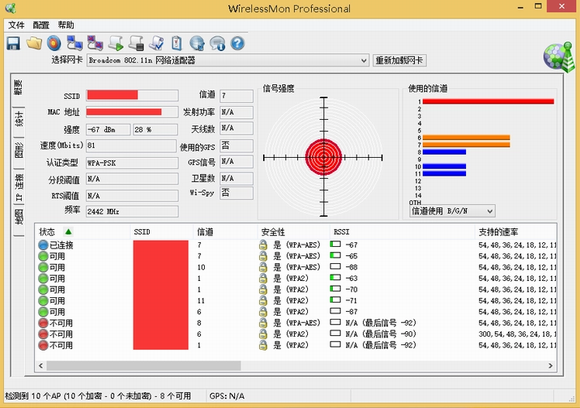This screenshot has height=408, width=580.
Task: Click the scrollbar left arrow under the list
Action: 41,365
